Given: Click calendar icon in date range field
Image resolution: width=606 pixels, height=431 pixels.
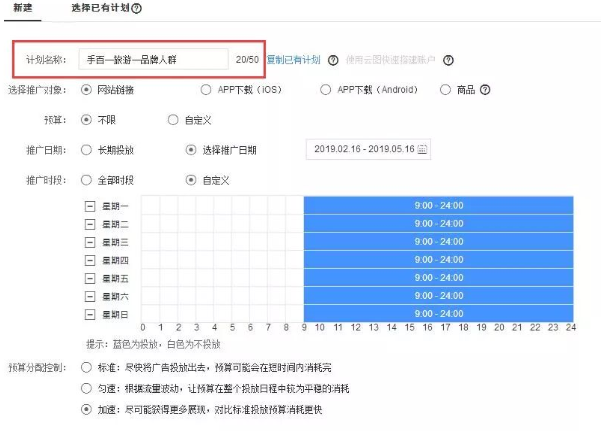Looking at the screenshot, I should click(422, 149).
